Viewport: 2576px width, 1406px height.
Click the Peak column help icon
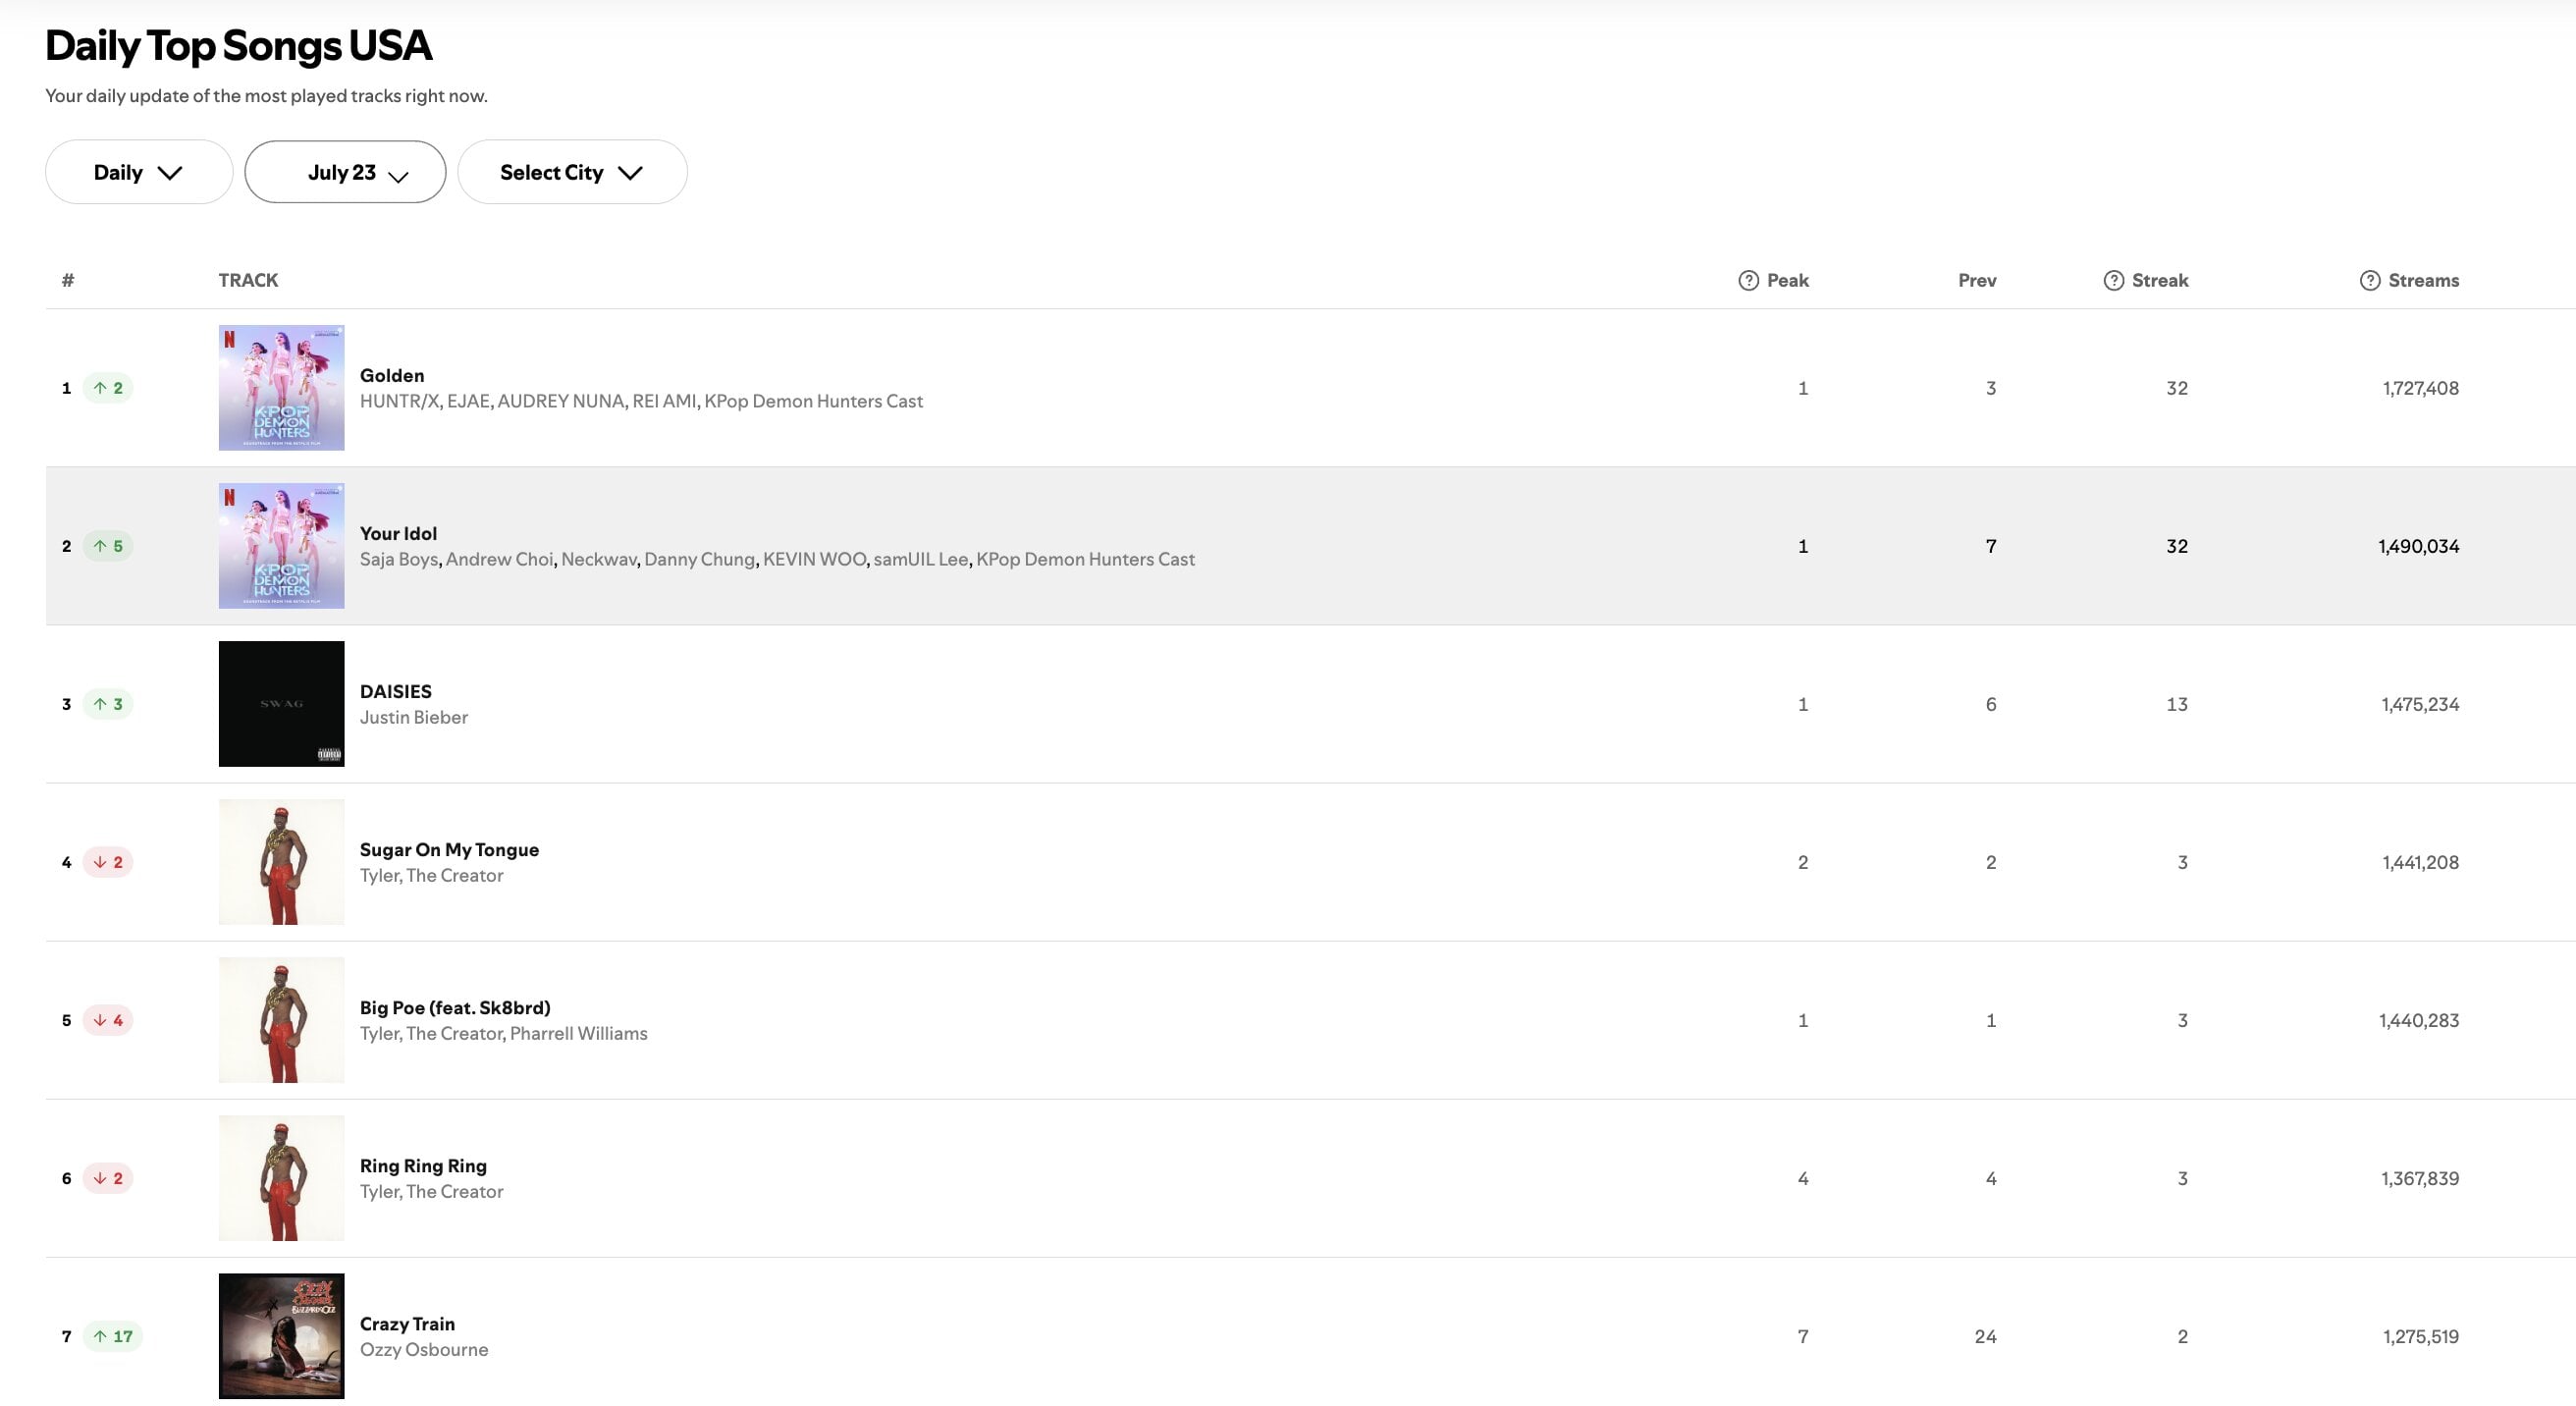click(x=1748, y=280)
